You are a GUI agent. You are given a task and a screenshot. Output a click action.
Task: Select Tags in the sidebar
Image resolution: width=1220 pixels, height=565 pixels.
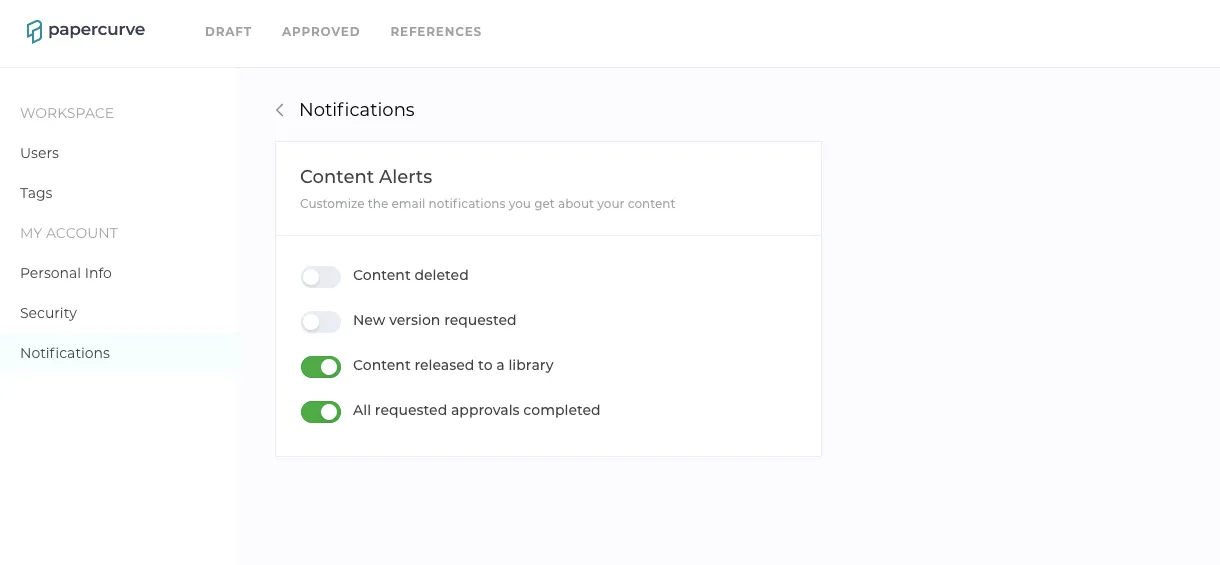tap(36, 193)
